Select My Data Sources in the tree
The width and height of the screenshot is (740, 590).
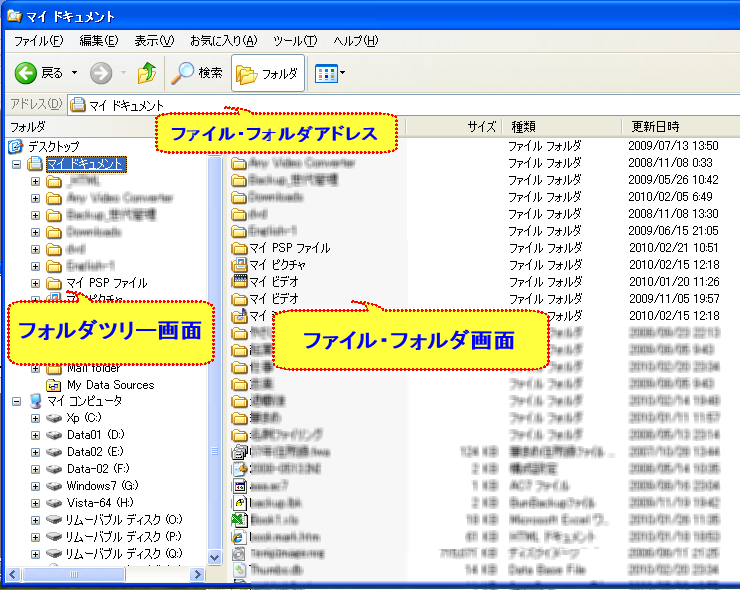pyautogui.click(x=110, y=385)
